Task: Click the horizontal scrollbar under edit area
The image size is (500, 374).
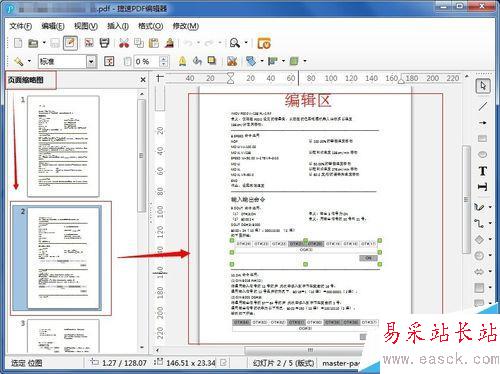Action: (310, 350)
